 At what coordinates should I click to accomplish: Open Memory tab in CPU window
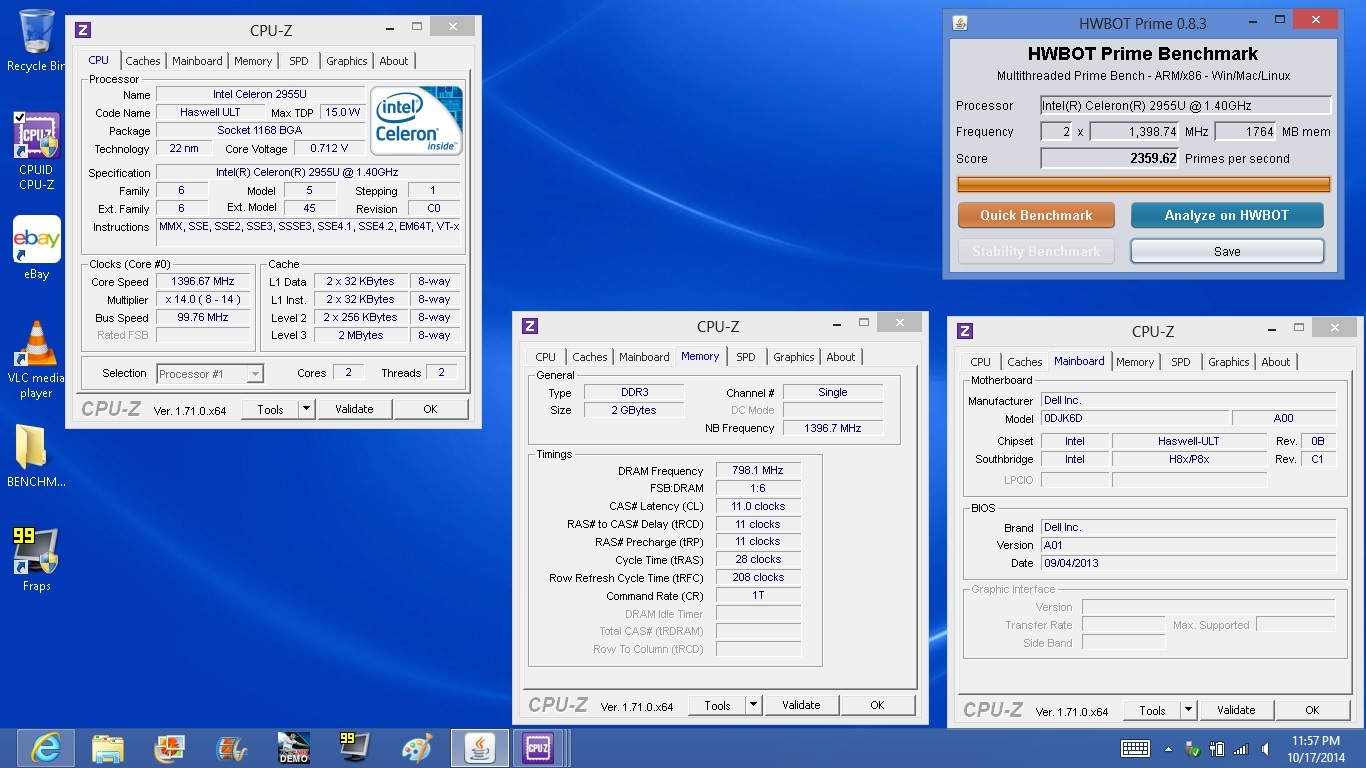click(253, 61)
